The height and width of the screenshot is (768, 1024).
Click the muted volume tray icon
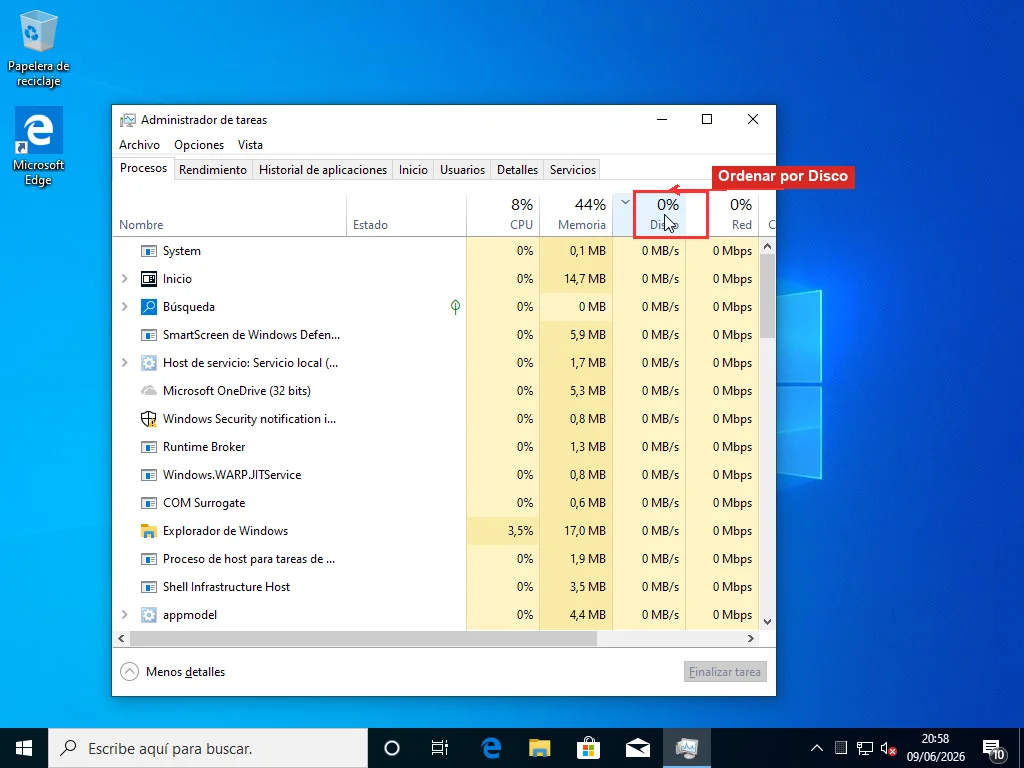pos(888,748)
